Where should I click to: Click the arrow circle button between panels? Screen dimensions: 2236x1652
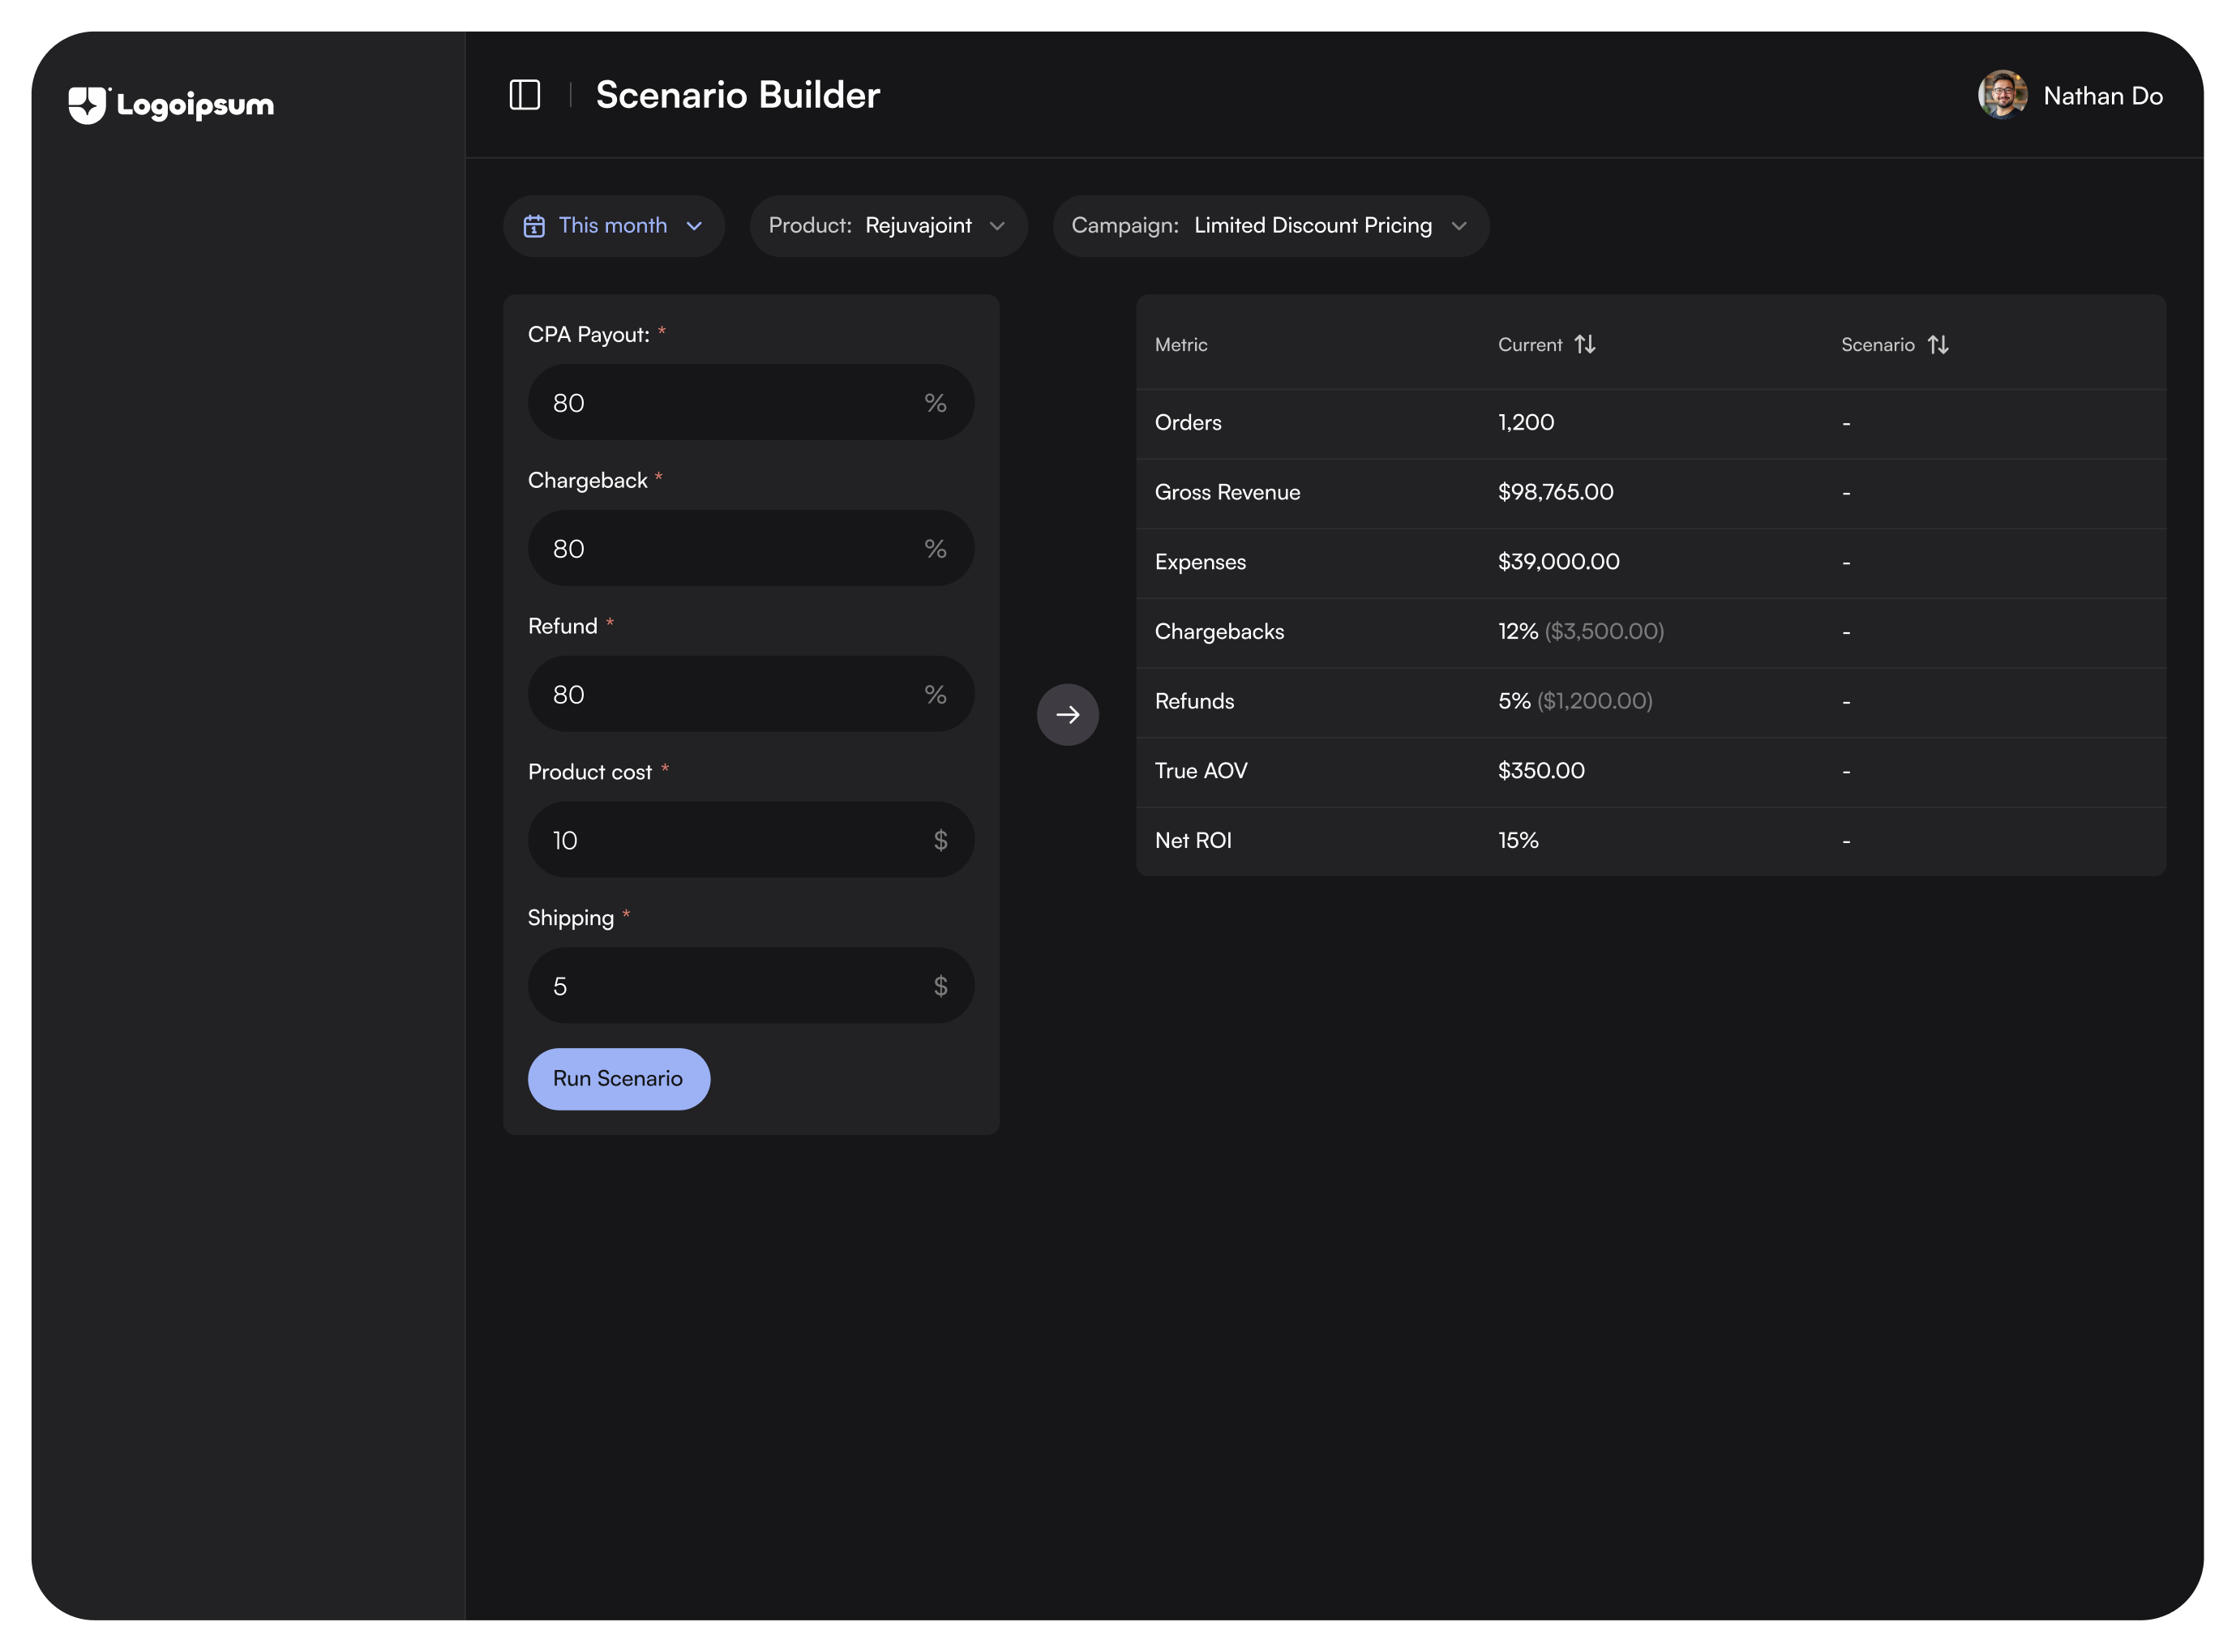point(1067,714)
